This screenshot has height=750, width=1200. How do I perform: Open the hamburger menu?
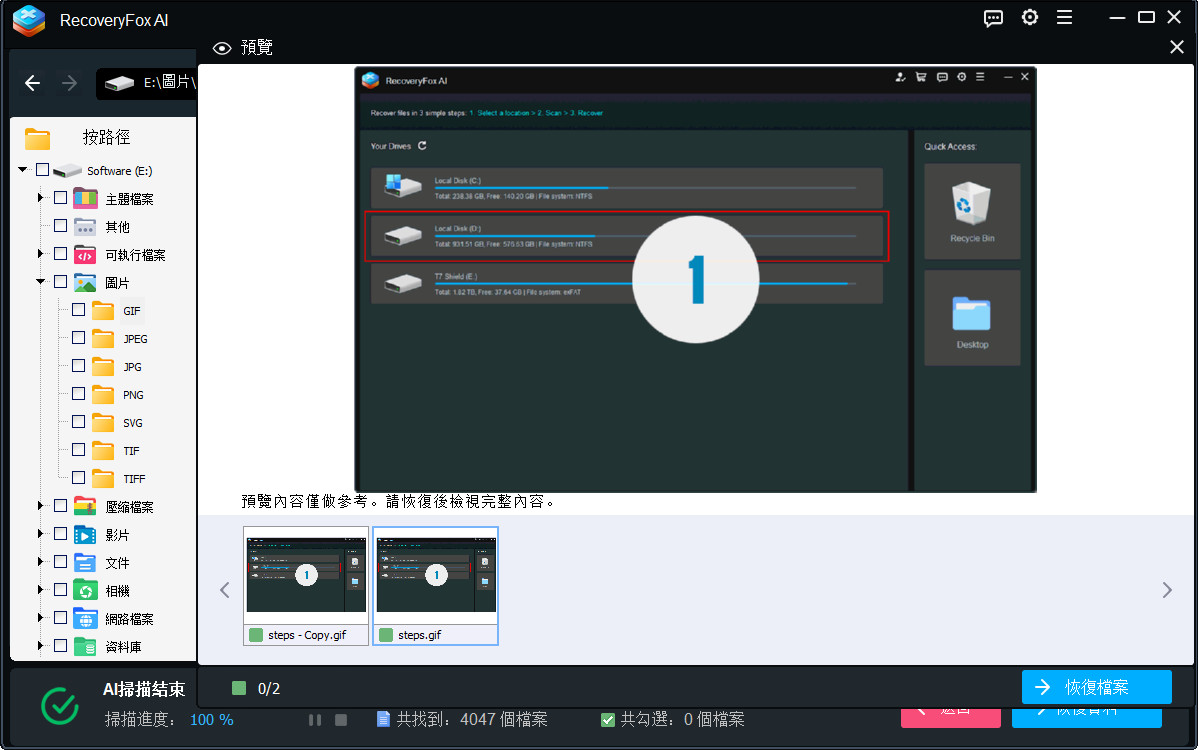[1064, 17]
